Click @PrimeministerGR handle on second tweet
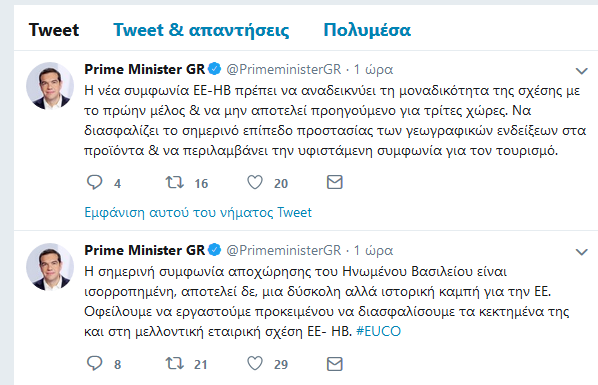 (x=284, y=250)
